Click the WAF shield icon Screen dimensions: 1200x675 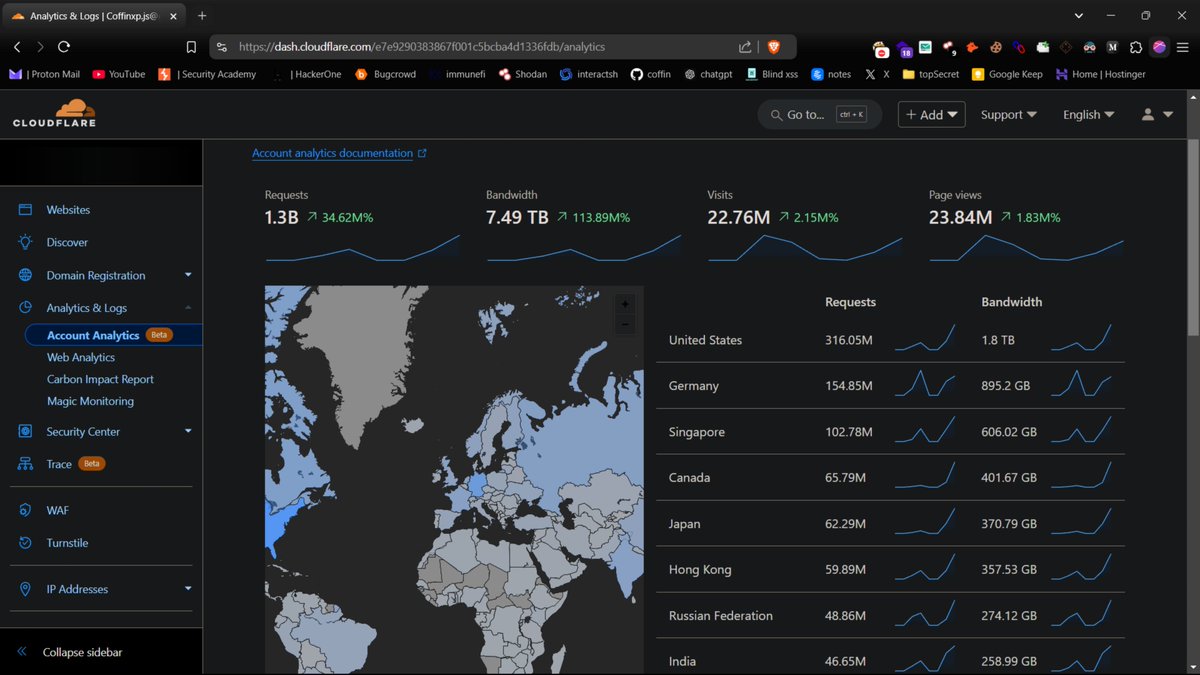pos(25,510)
